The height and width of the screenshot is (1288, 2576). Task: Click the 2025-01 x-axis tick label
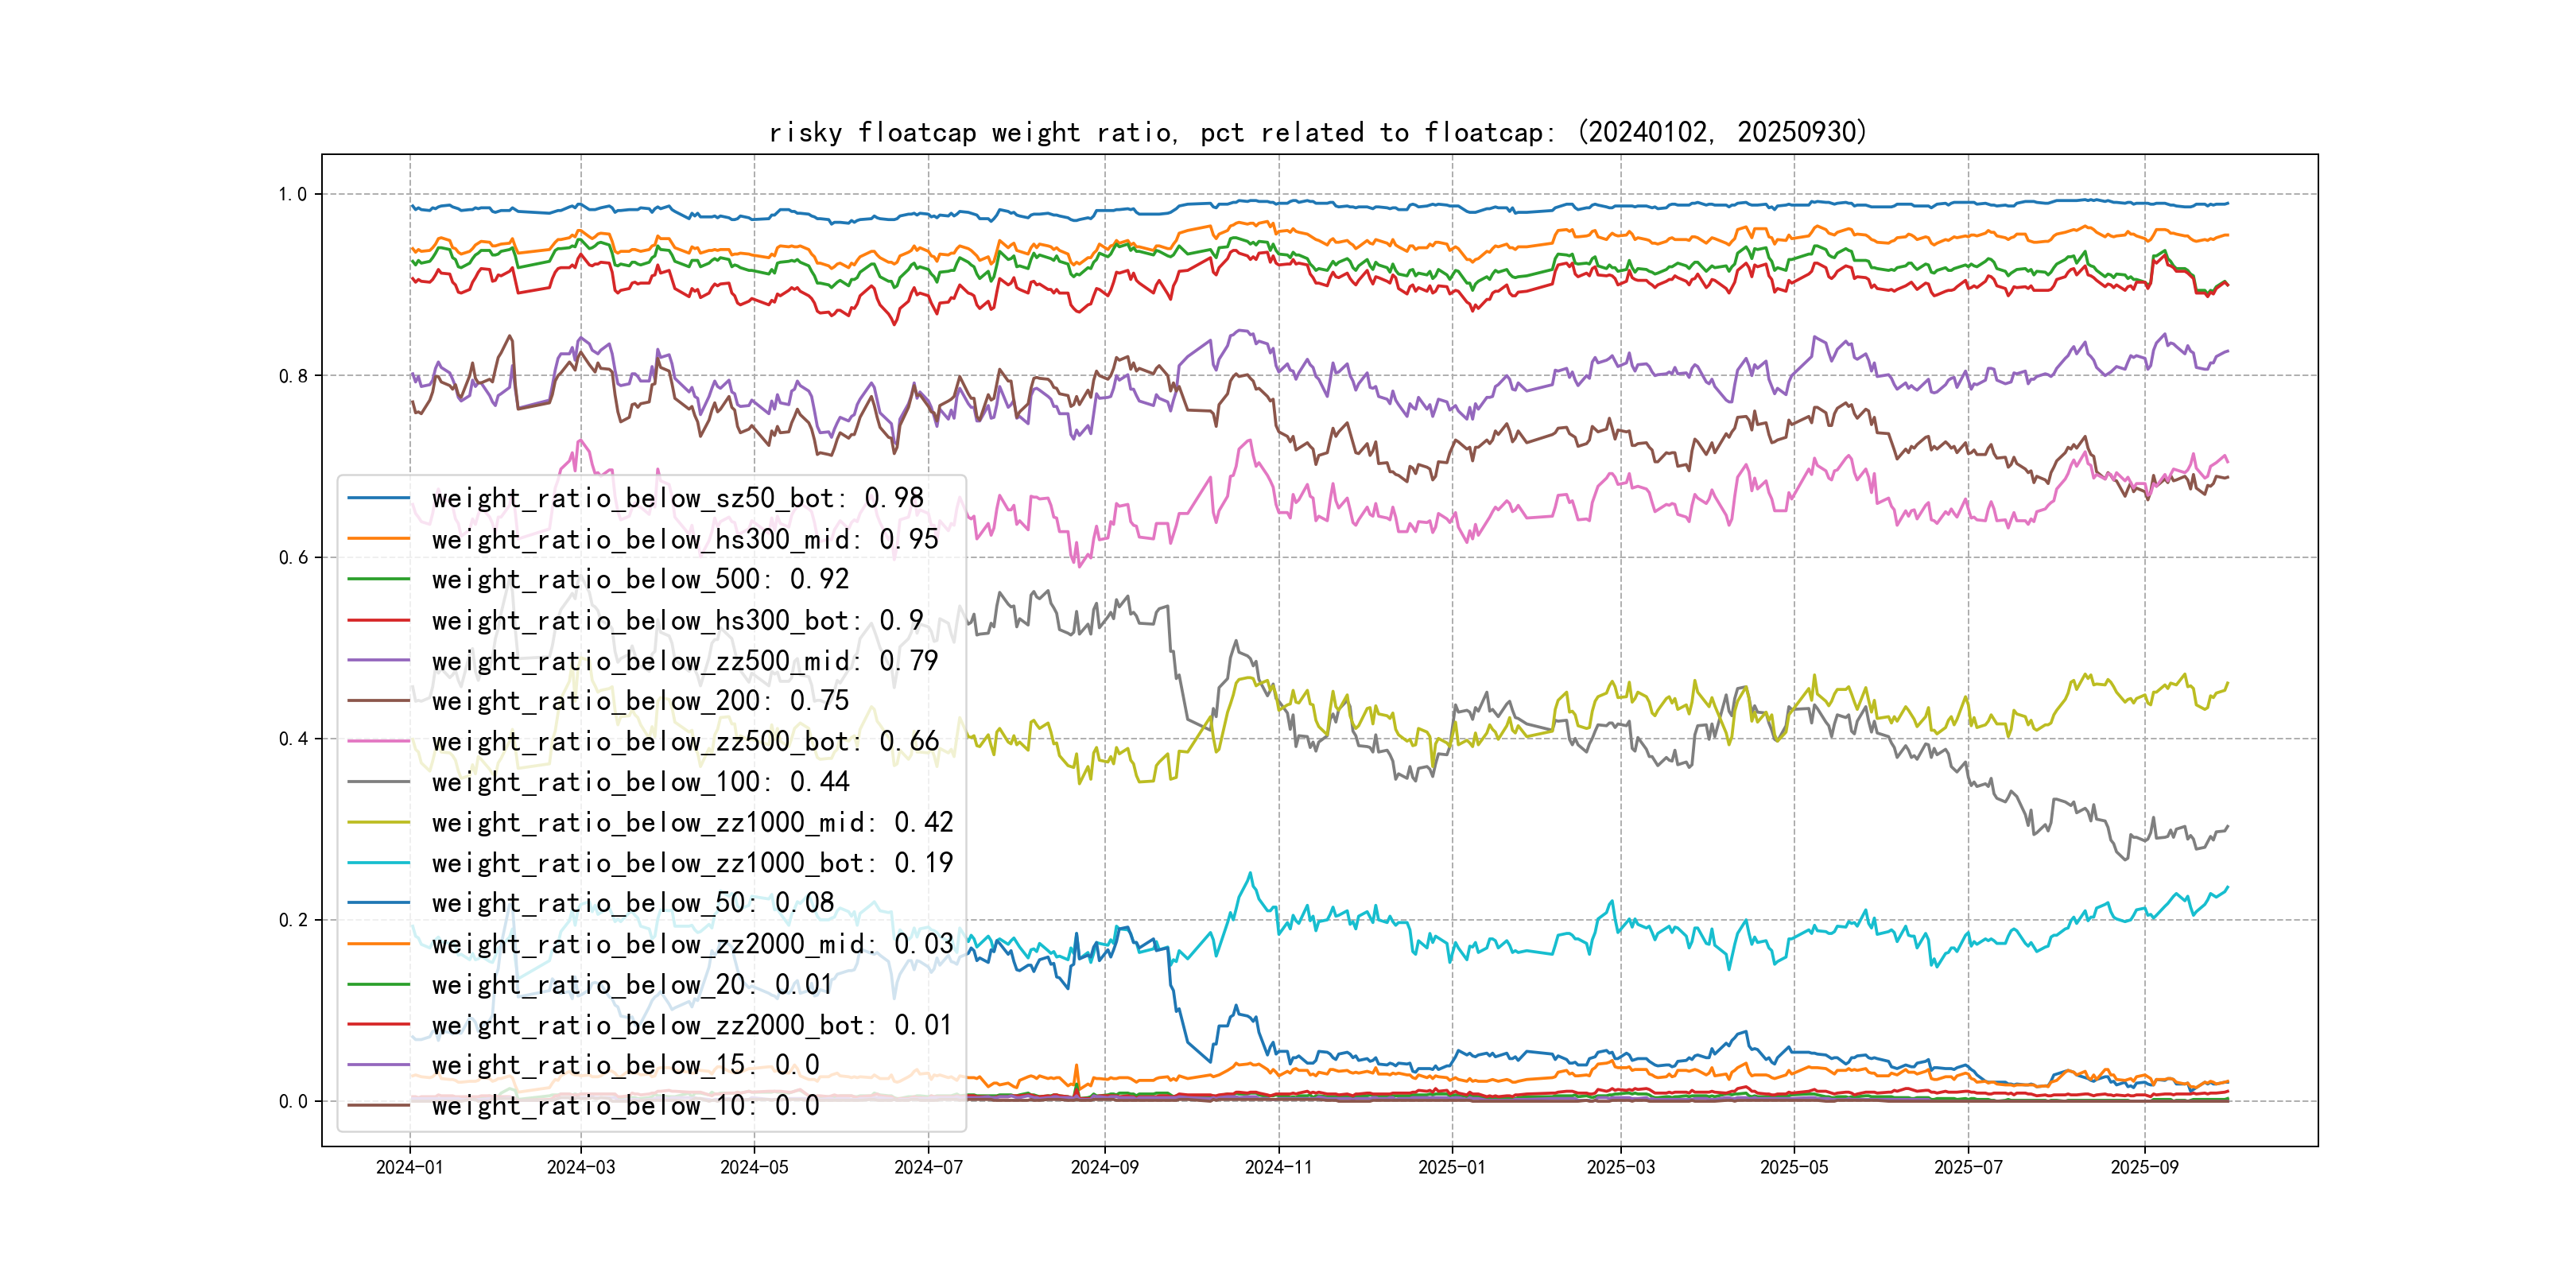[1451, 1167]
